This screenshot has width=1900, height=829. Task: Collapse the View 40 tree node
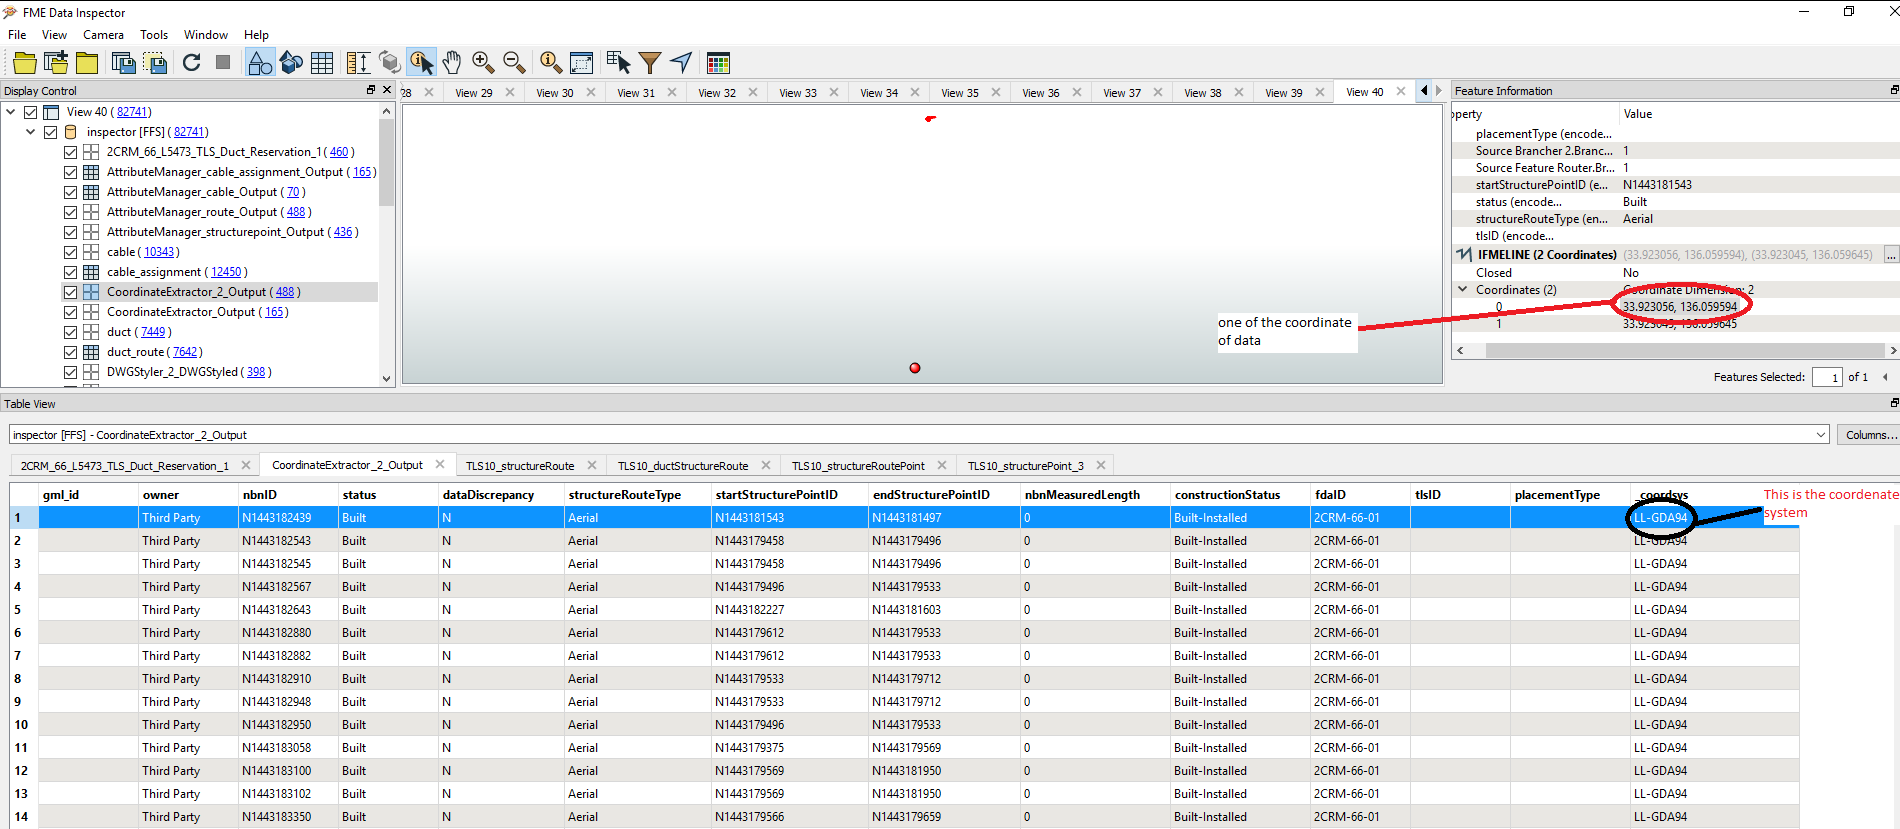11,112
